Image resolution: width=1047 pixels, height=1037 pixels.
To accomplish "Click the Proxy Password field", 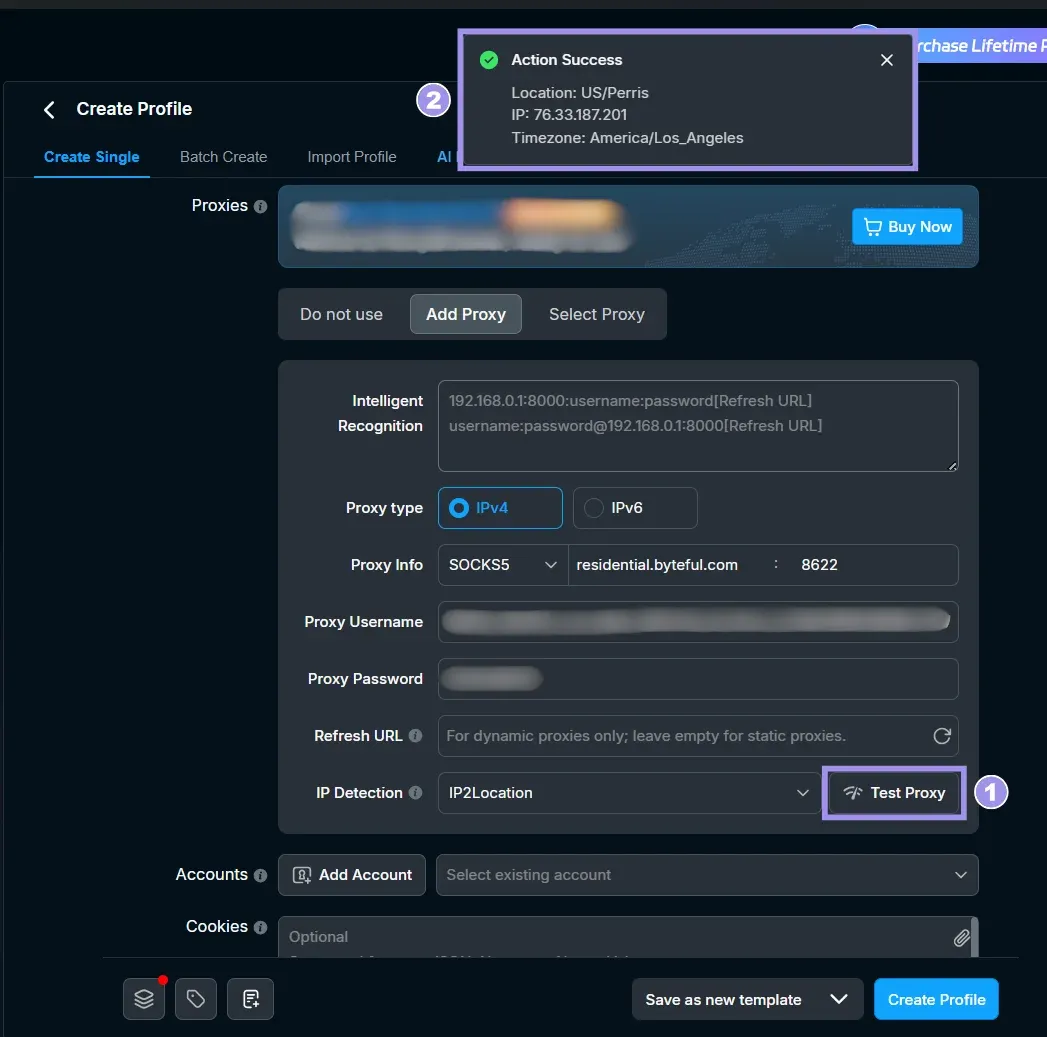I will coord(698,679).
